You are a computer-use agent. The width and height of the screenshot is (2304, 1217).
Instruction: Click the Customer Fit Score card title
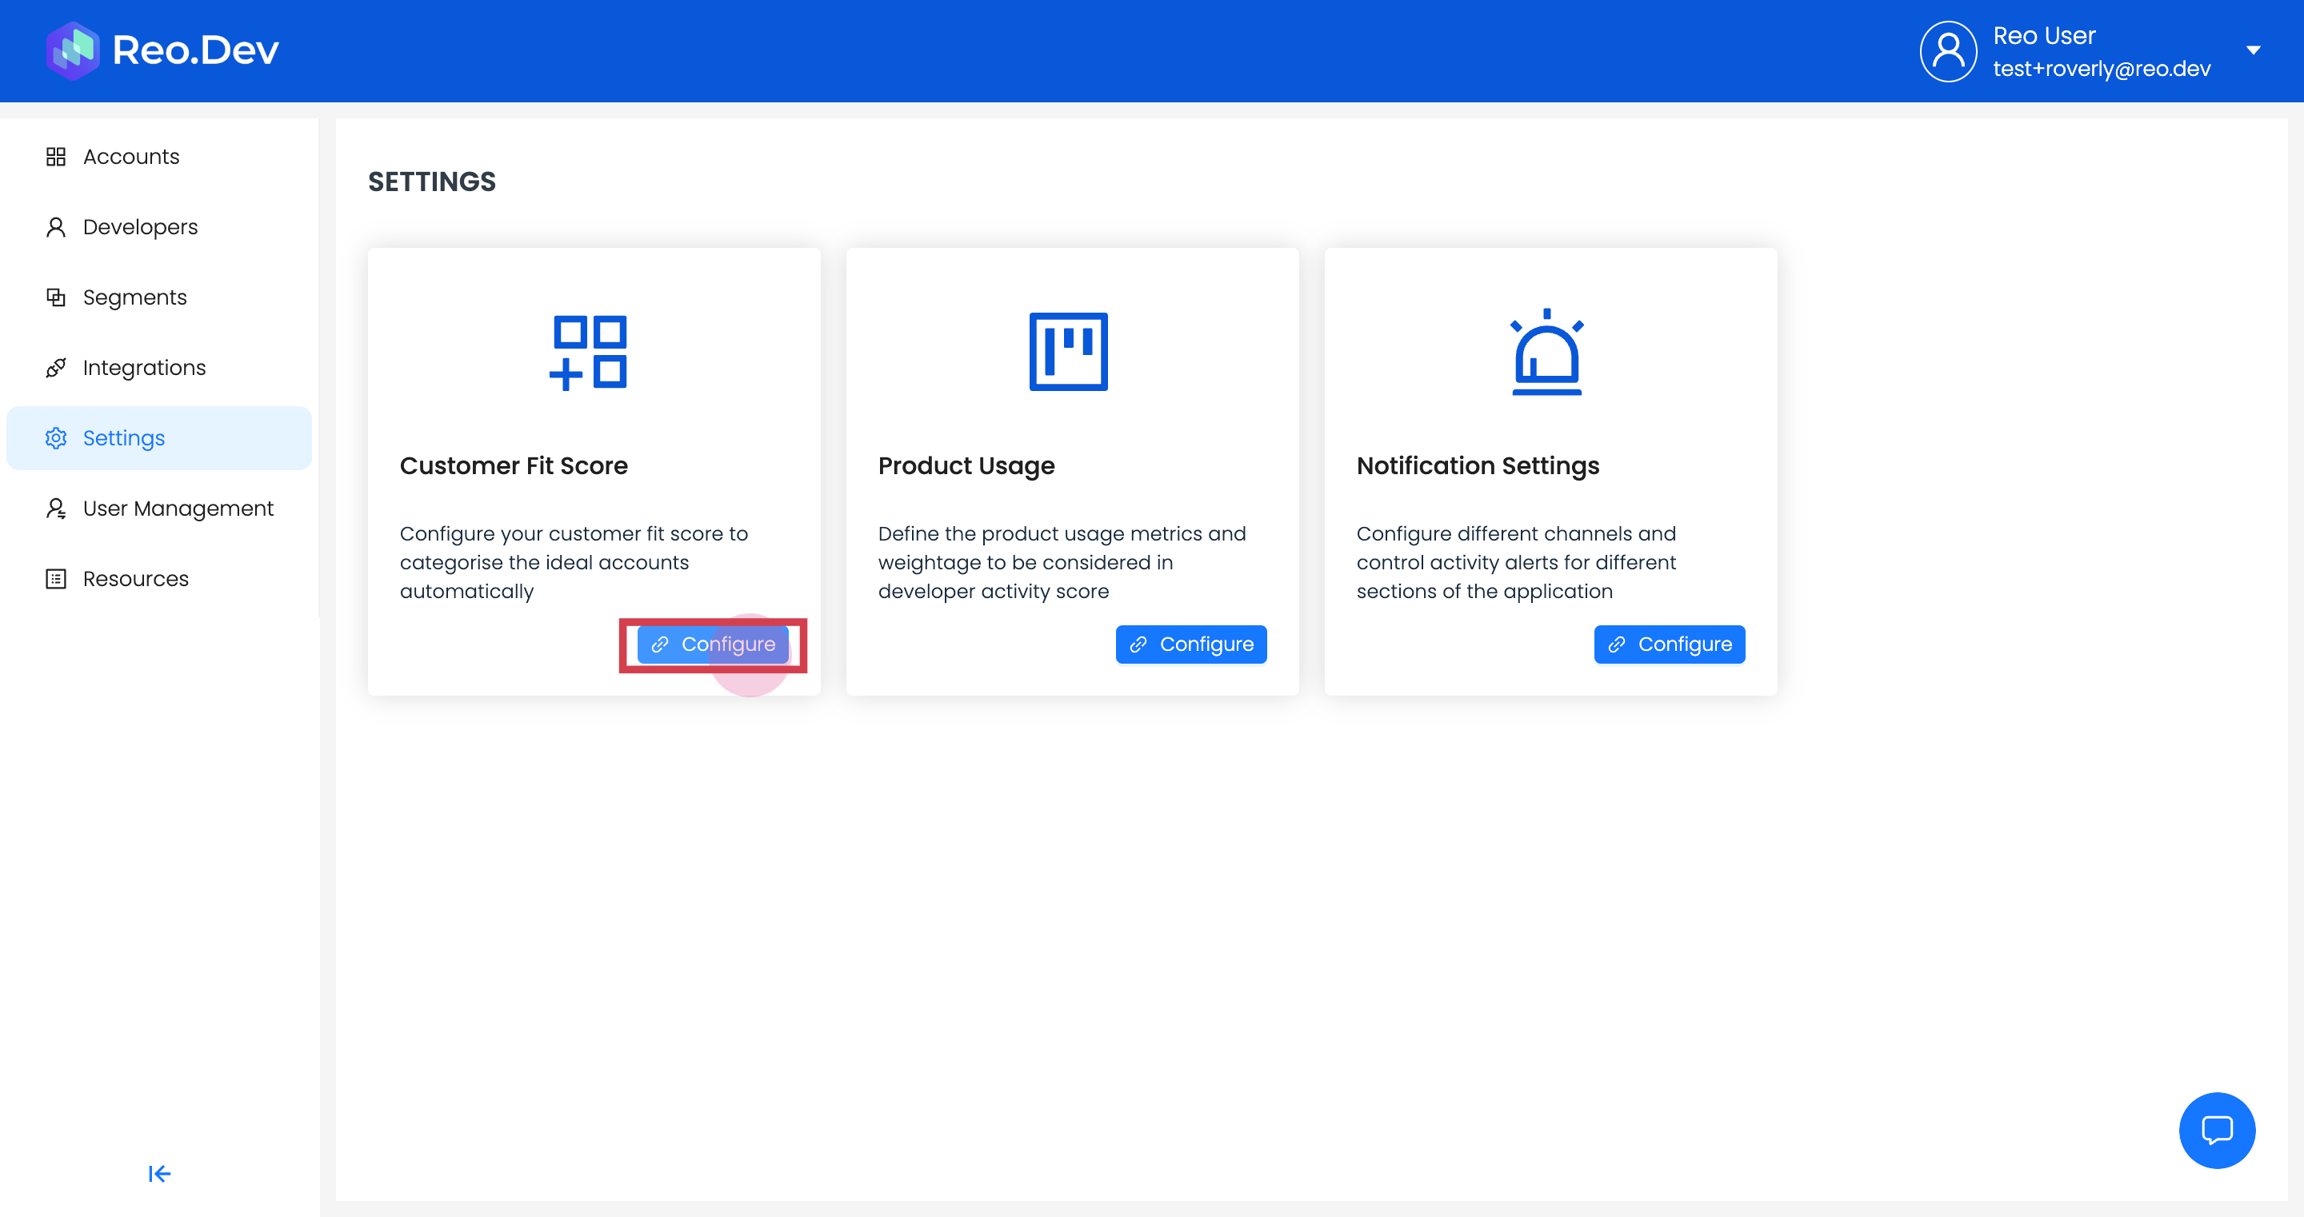pyautogui.click(x=514, y=466)
